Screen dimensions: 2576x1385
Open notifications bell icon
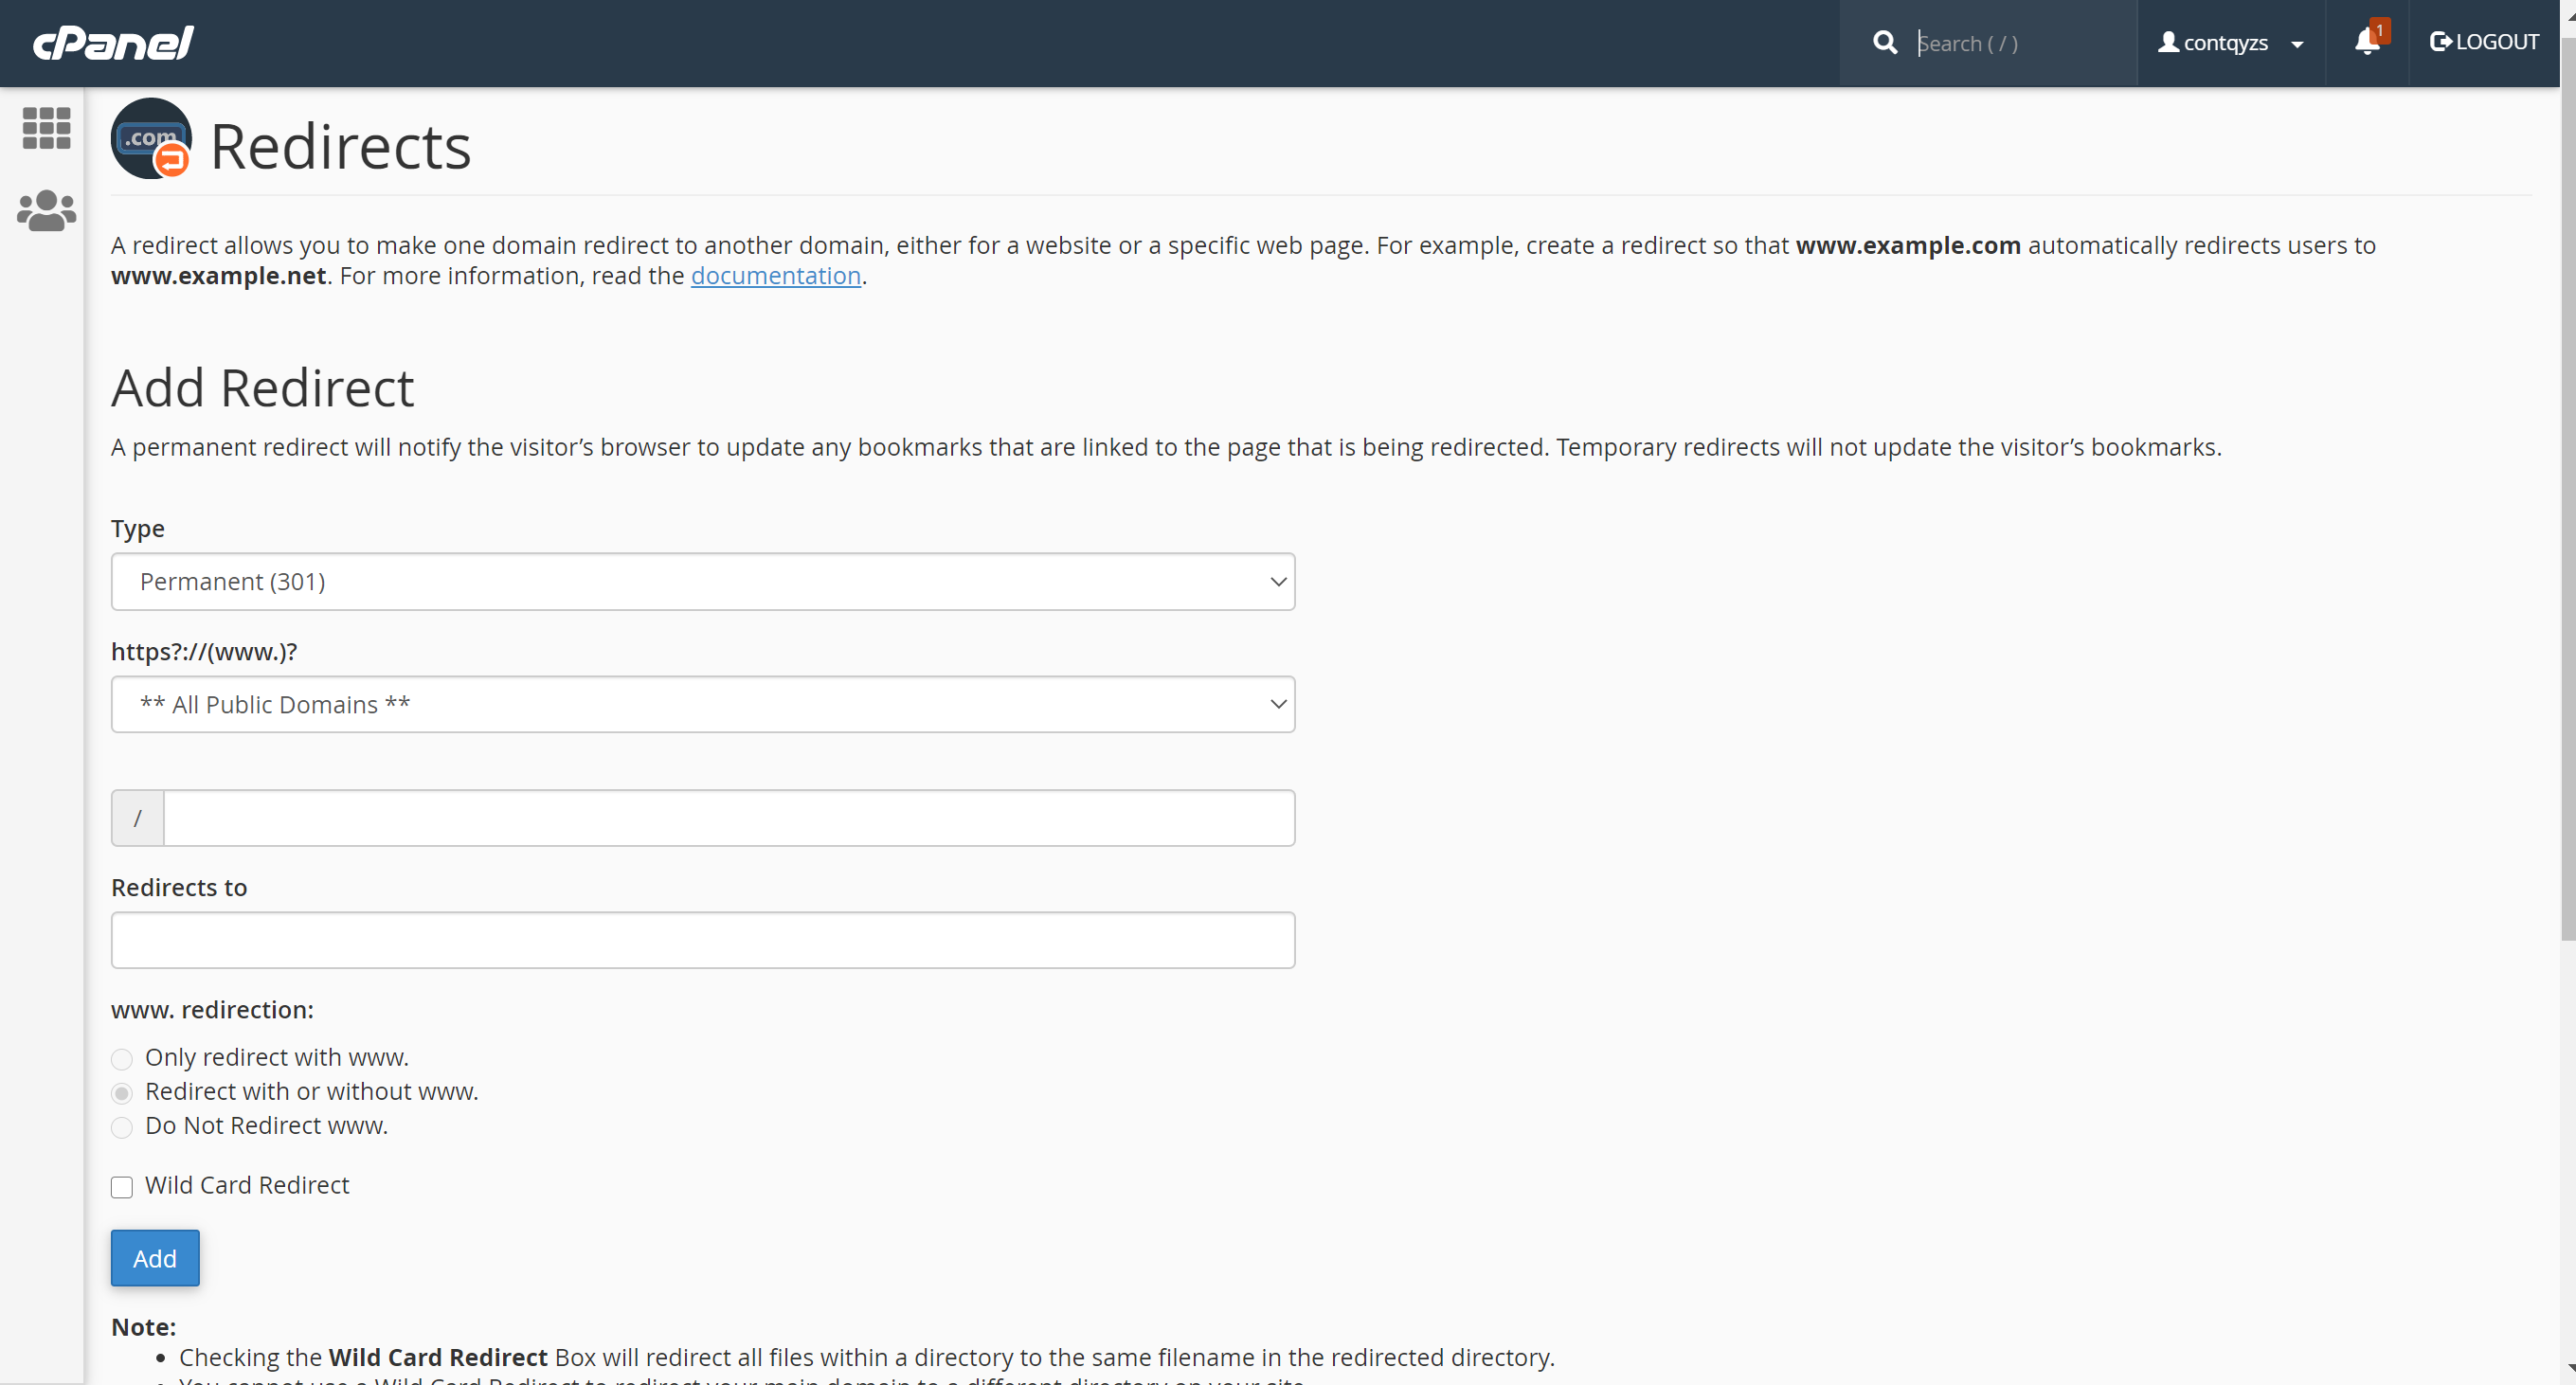click(2367, 42)
